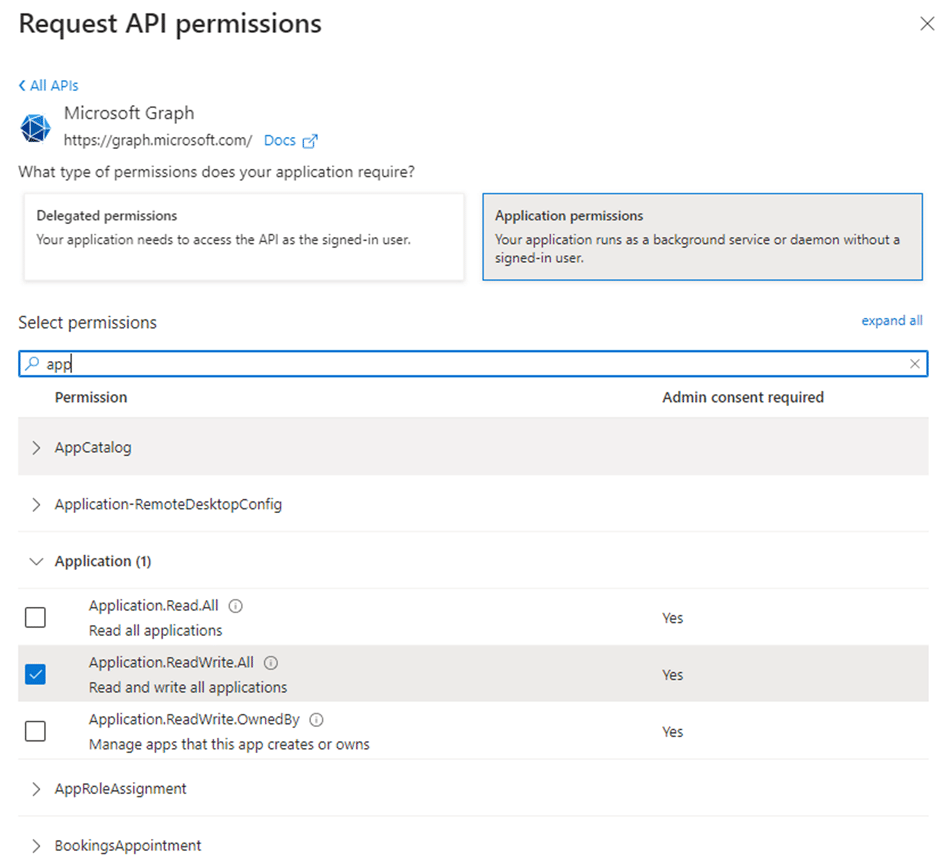
Task: Go back to All APIs
Action: coord(49,86)
